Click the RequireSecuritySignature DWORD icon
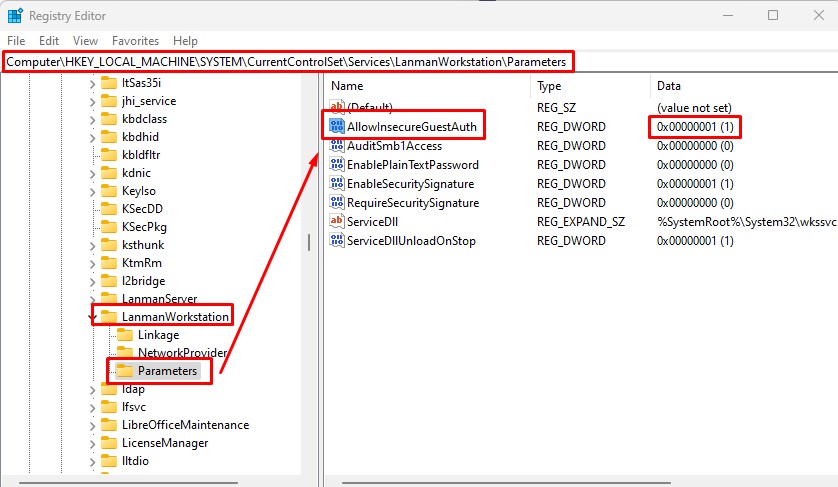 [x=337, y=202]
